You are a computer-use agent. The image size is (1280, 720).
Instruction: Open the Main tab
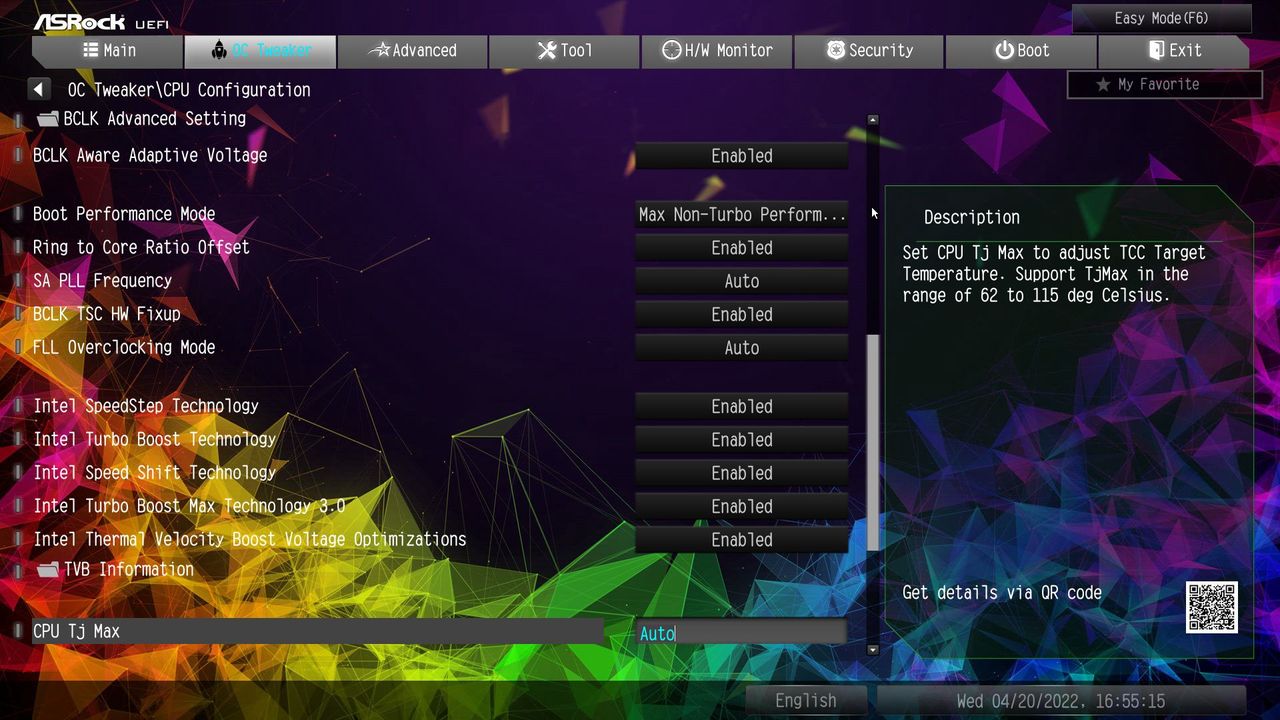107,51
